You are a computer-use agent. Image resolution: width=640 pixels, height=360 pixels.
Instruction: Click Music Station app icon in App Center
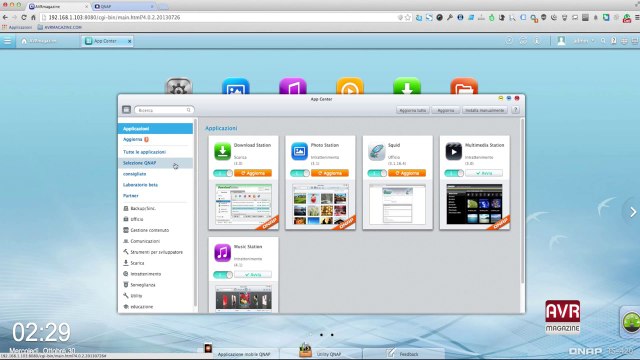[x=222, y=253]
